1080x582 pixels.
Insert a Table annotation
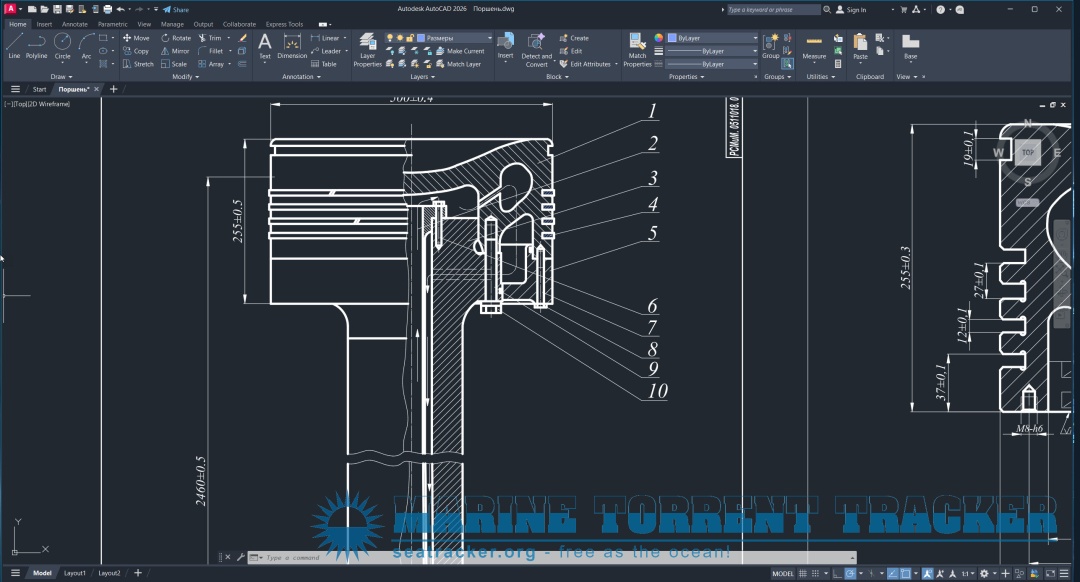(324, 64)
